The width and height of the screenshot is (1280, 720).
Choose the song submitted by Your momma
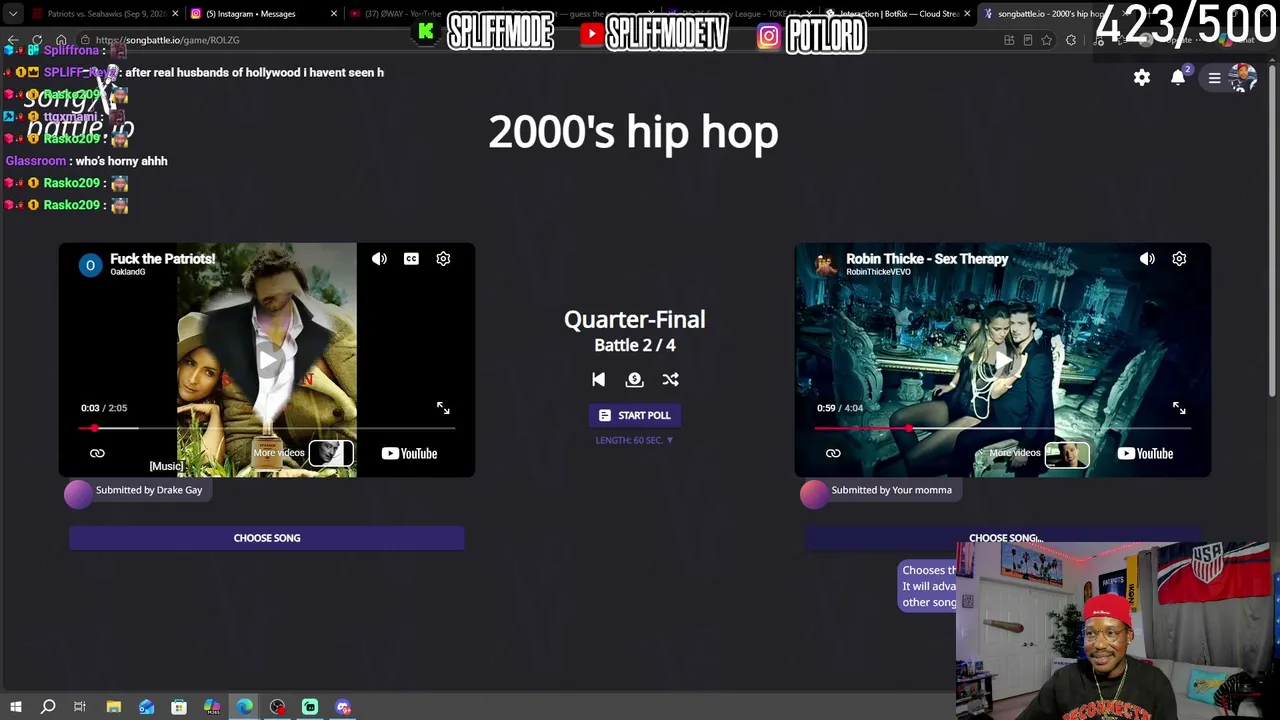tap(1003, 538)
